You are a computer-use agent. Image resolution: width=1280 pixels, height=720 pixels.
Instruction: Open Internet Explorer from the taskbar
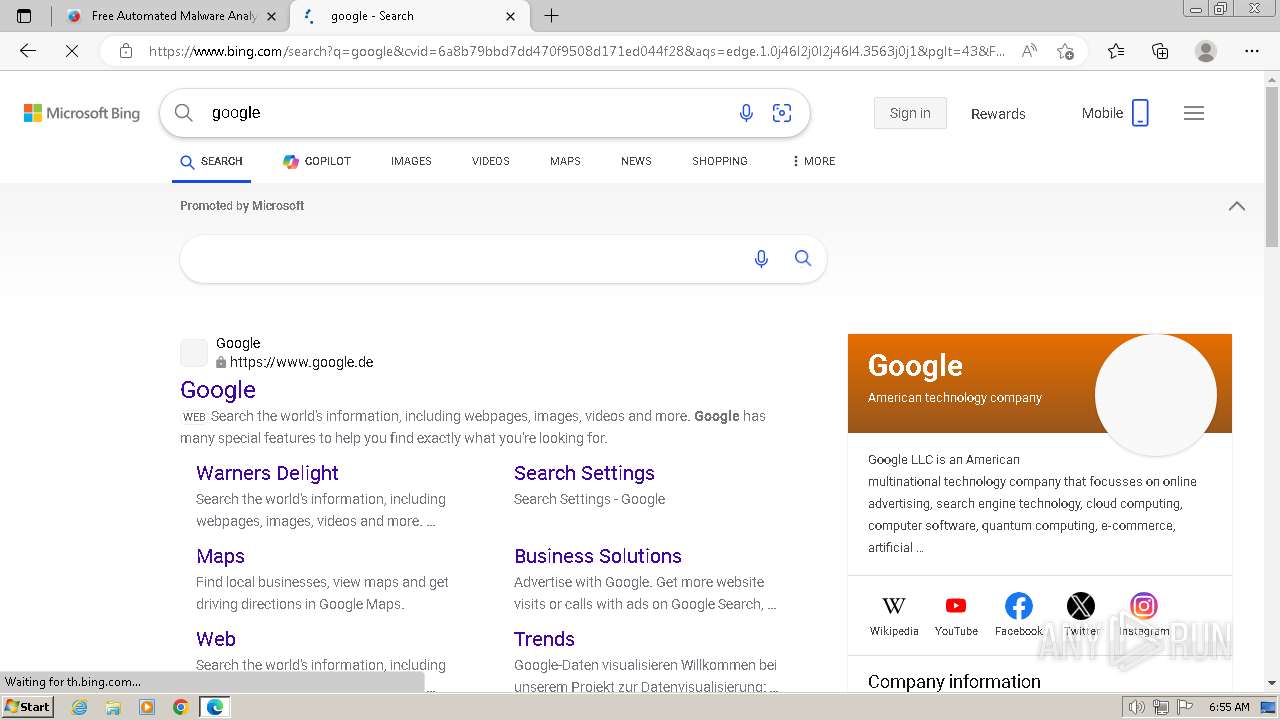click(x=80, y=707)
